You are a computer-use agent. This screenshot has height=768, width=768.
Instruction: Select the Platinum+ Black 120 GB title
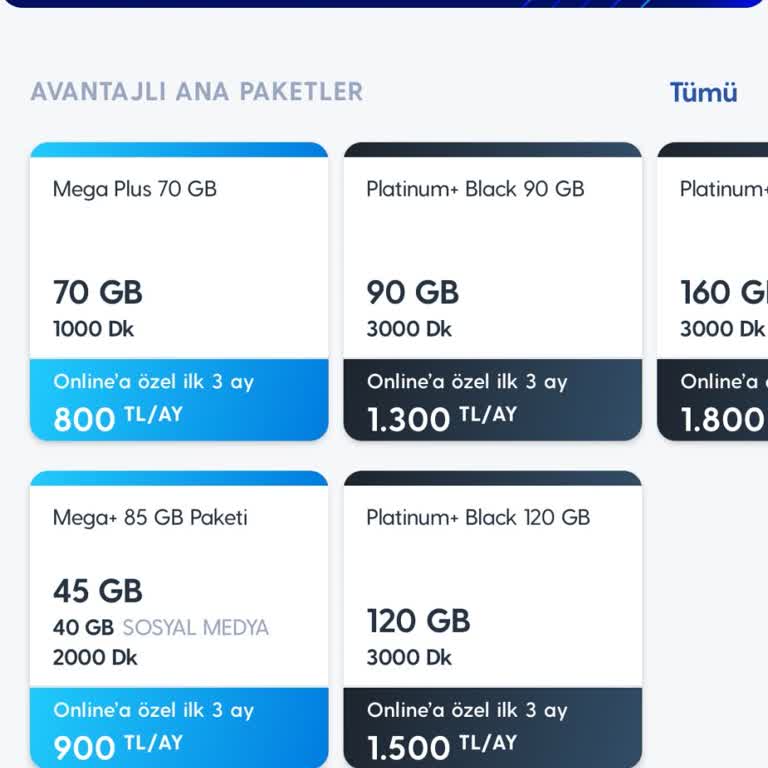point(478,518)
